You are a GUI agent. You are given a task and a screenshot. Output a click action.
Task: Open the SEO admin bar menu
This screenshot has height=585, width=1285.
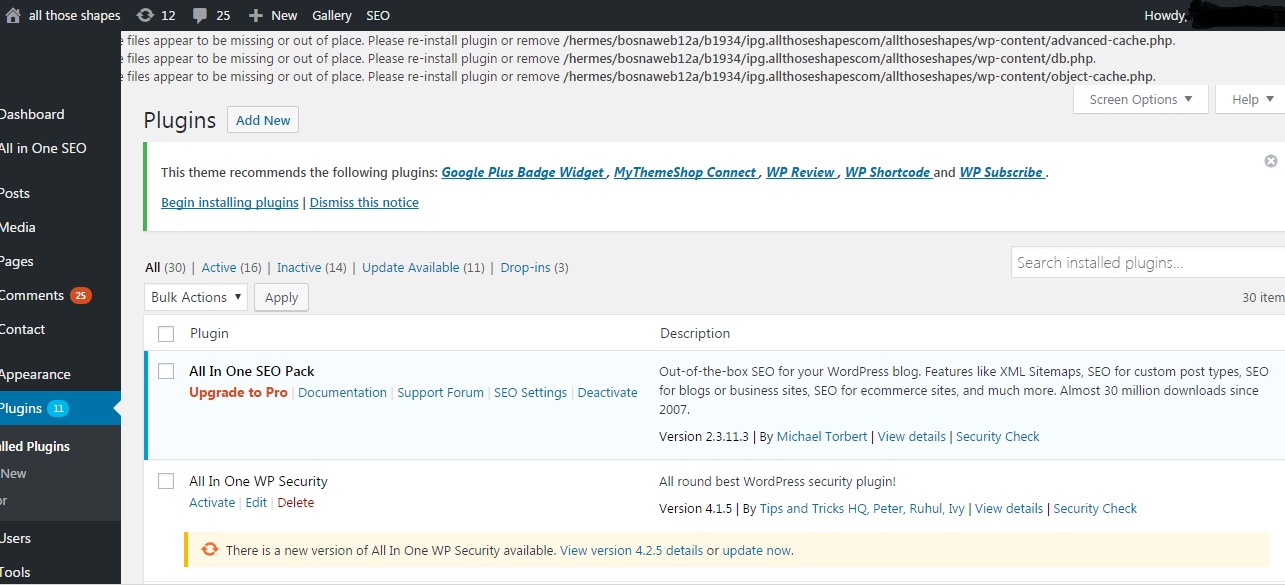point(378,15)
